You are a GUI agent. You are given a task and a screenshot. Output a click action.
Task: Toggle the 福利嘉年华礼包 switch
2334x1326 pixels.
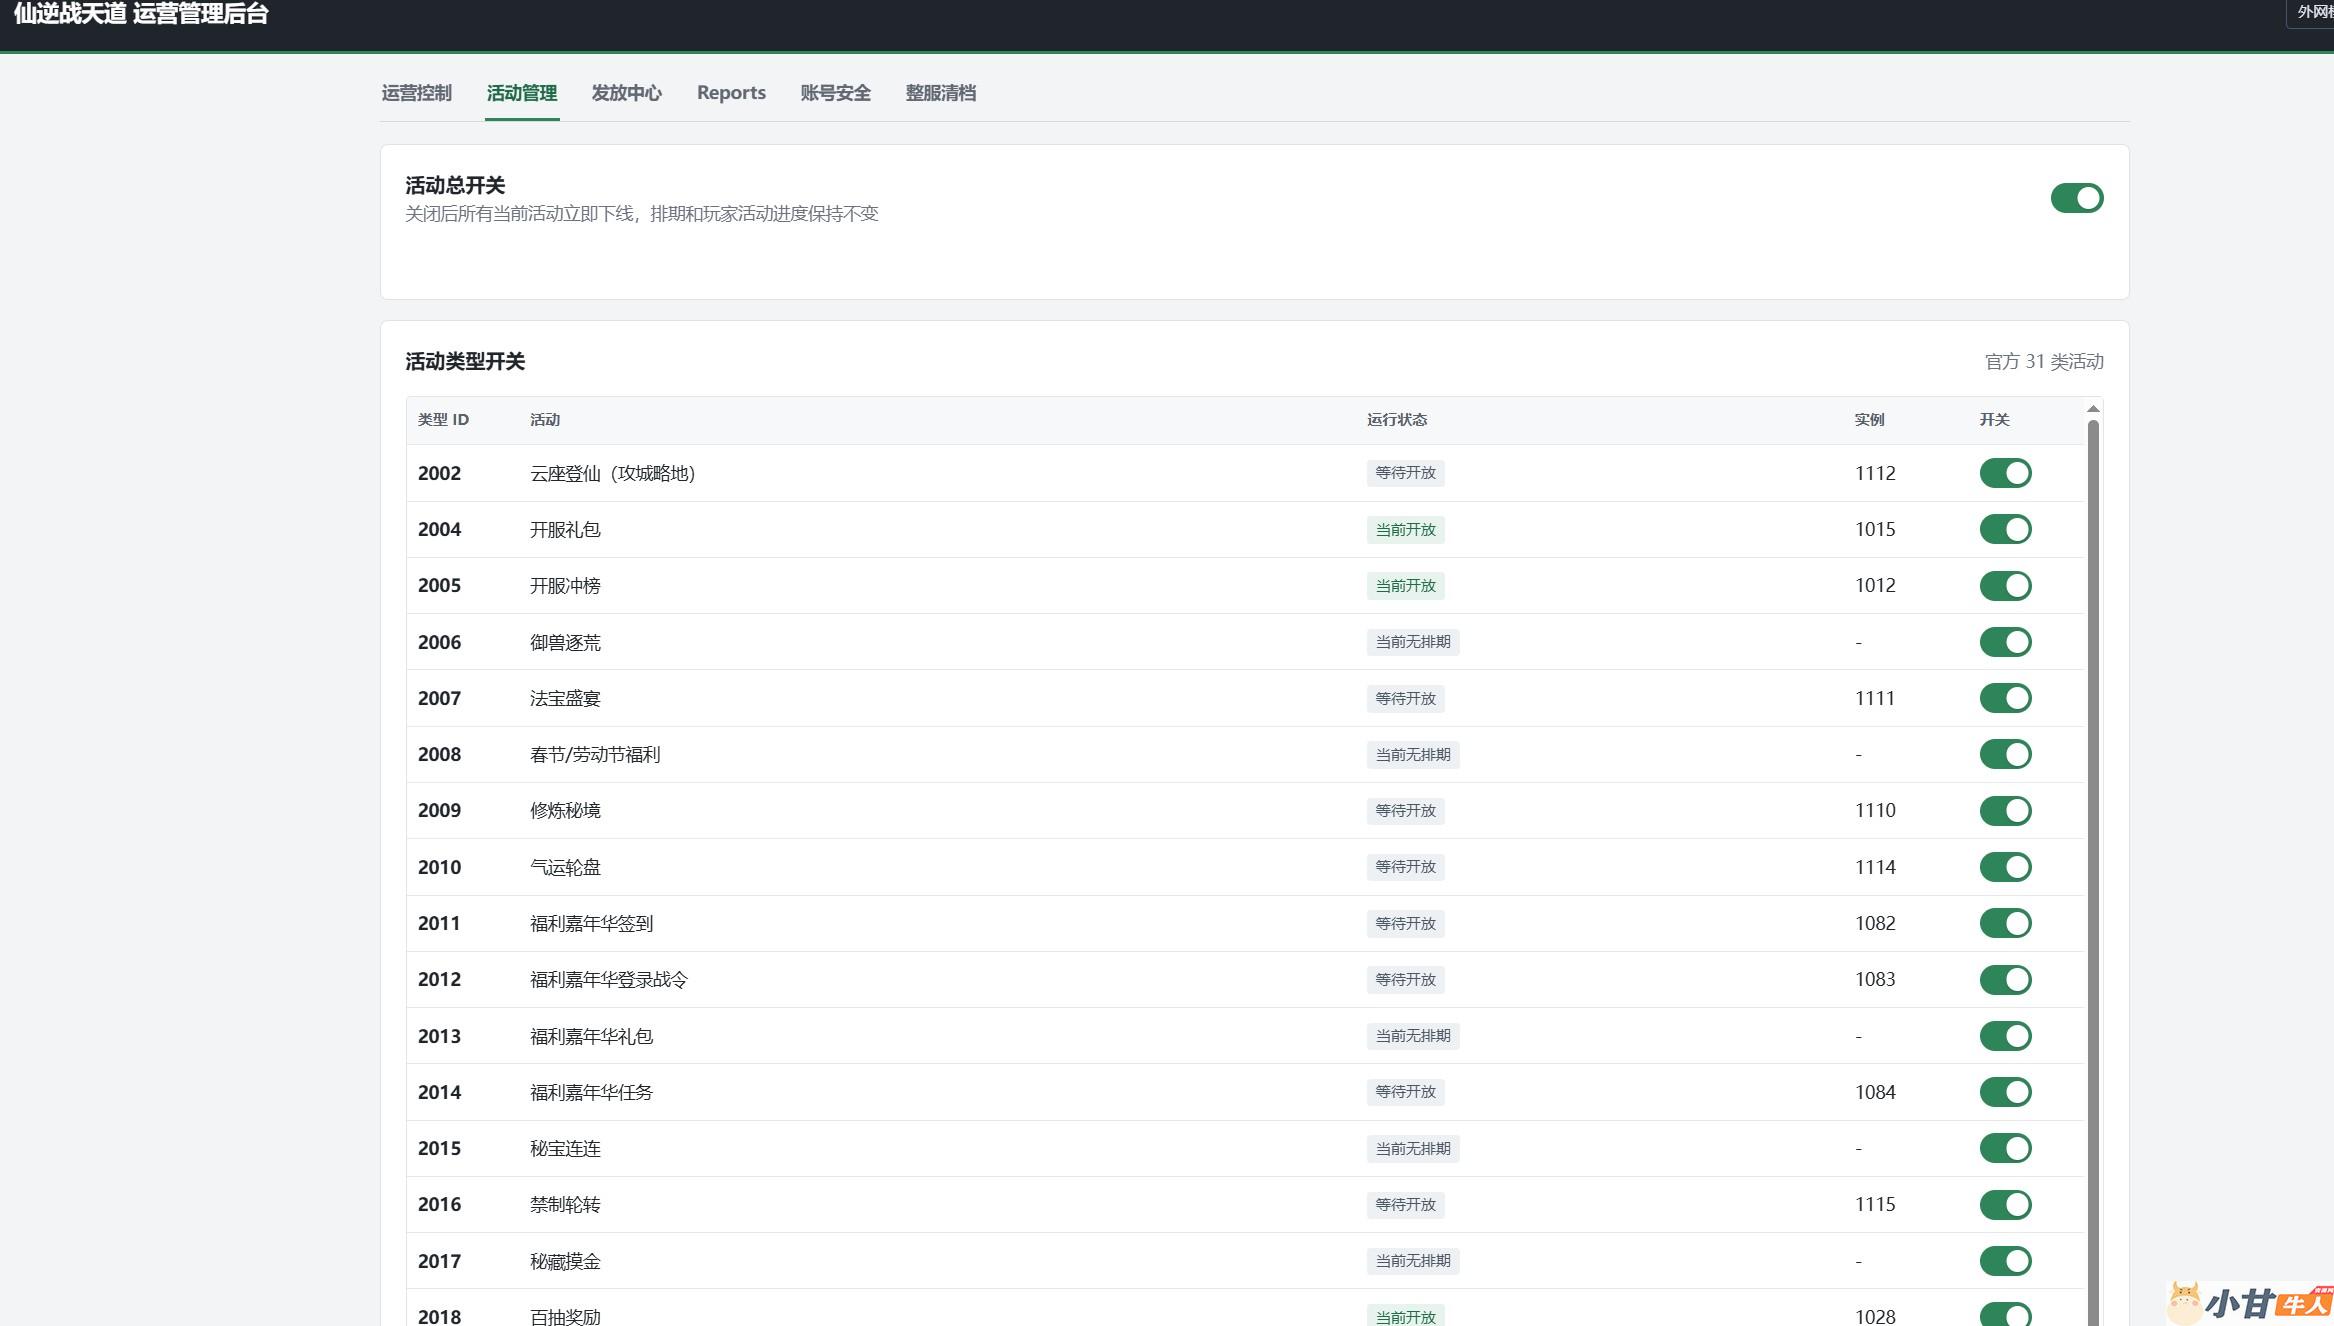[2005, 1036]
